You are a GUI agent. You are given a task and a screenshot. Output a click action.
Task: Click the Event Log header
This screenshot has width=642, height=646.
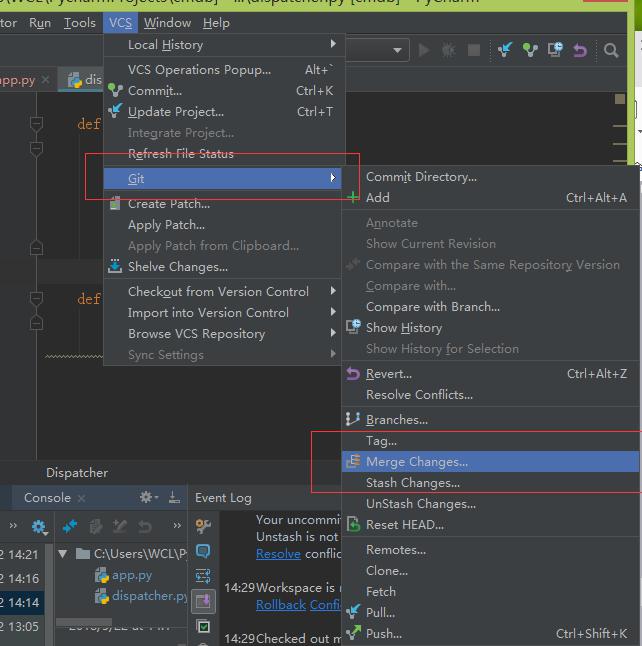pyautogui.click(x=223, y=498)
